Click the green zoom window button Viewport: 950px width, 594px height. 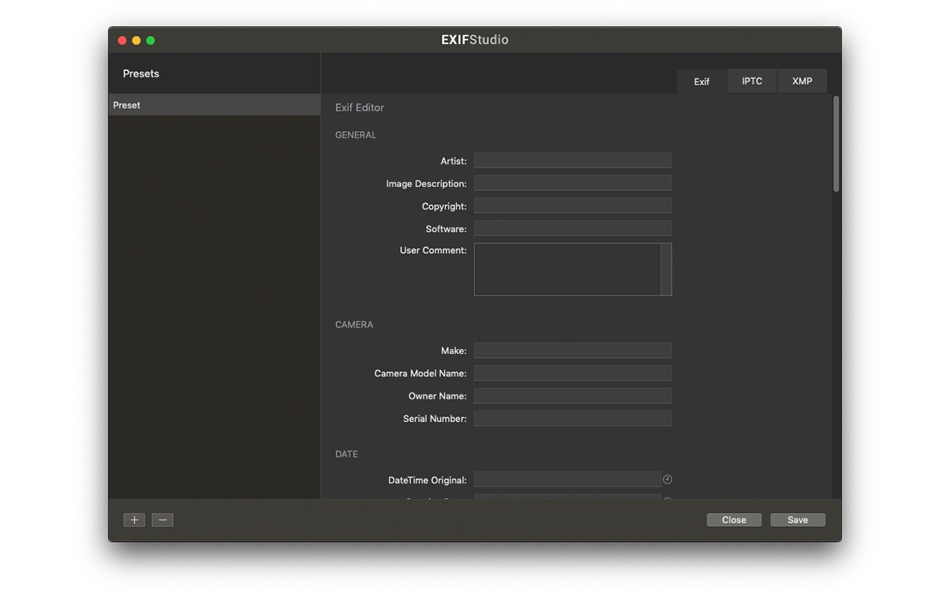(x=151, y=40)
